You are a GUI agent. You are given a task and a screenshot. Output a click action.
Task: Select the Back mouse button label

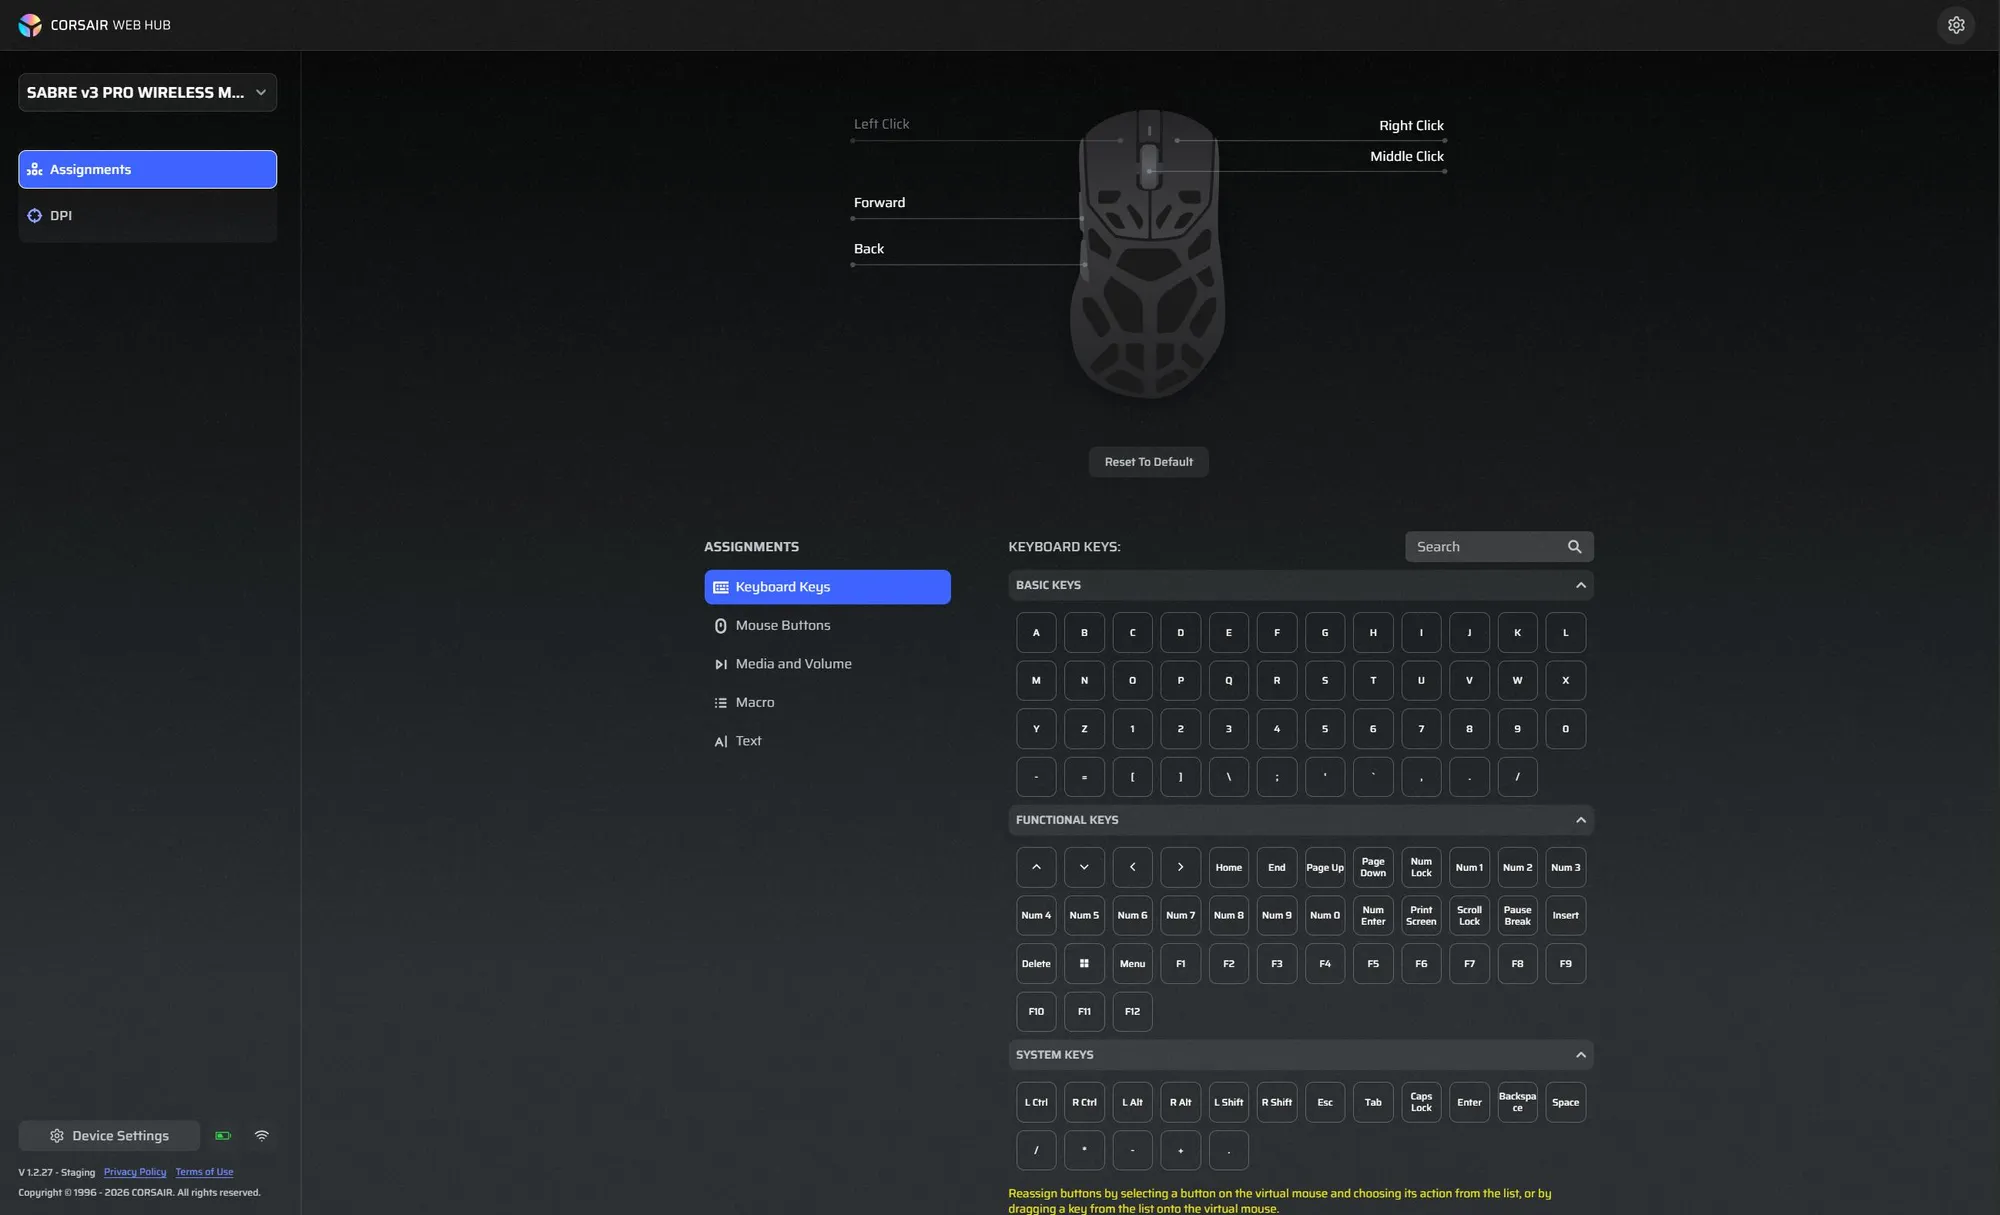[x=869, y=249]
